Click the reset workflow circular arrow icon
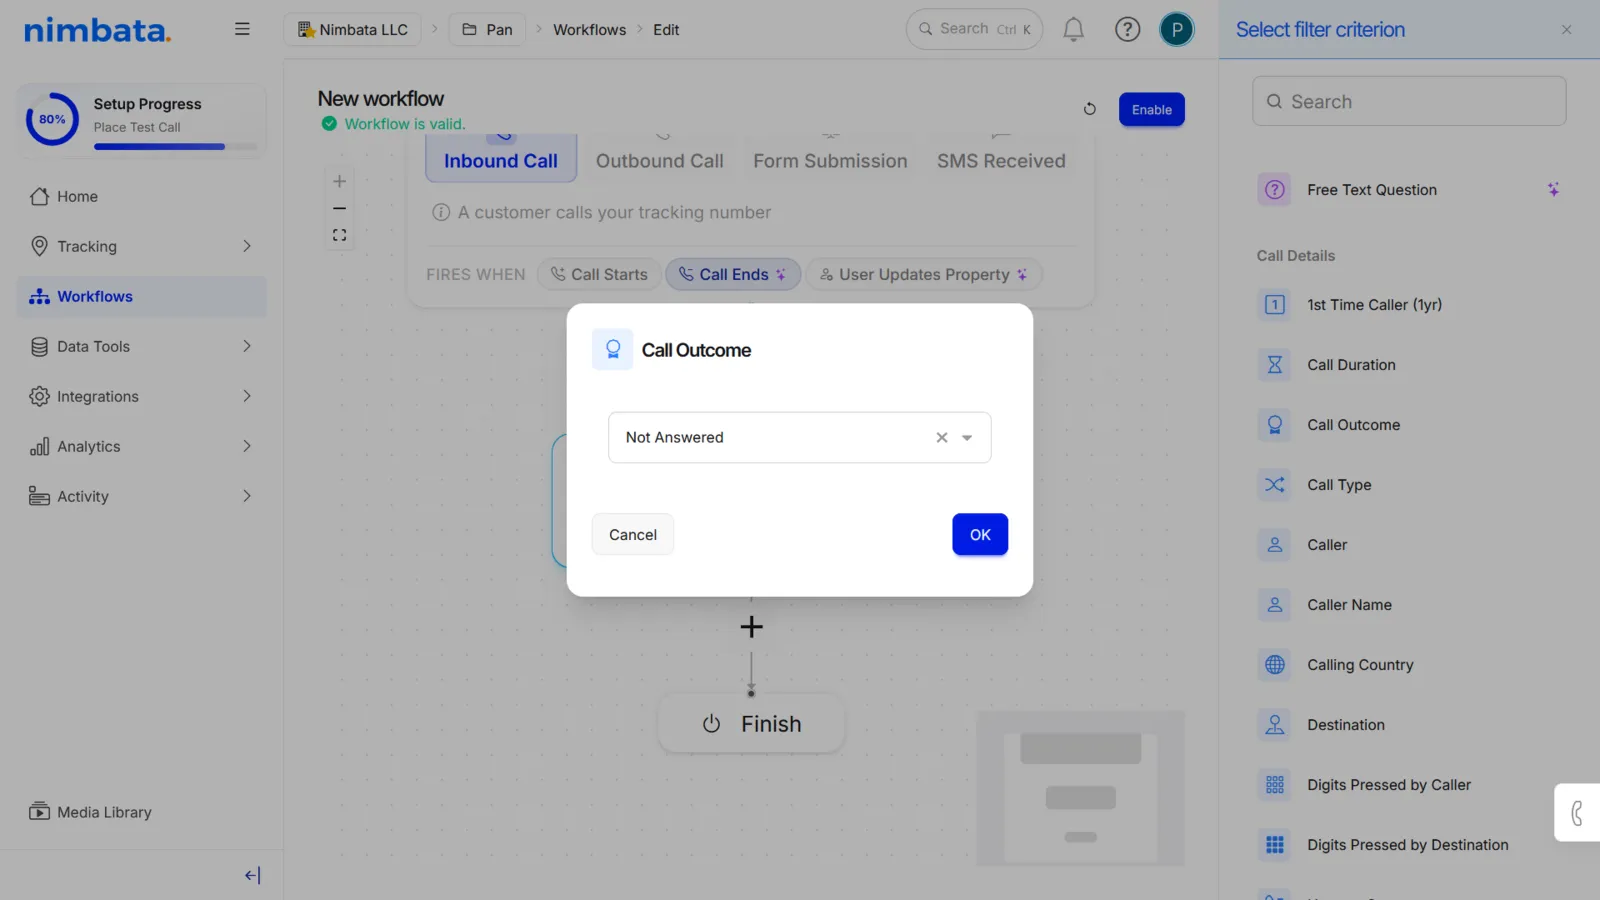Image resolution: width=1600 pixels, height=900 pixels. (1090, 109)
